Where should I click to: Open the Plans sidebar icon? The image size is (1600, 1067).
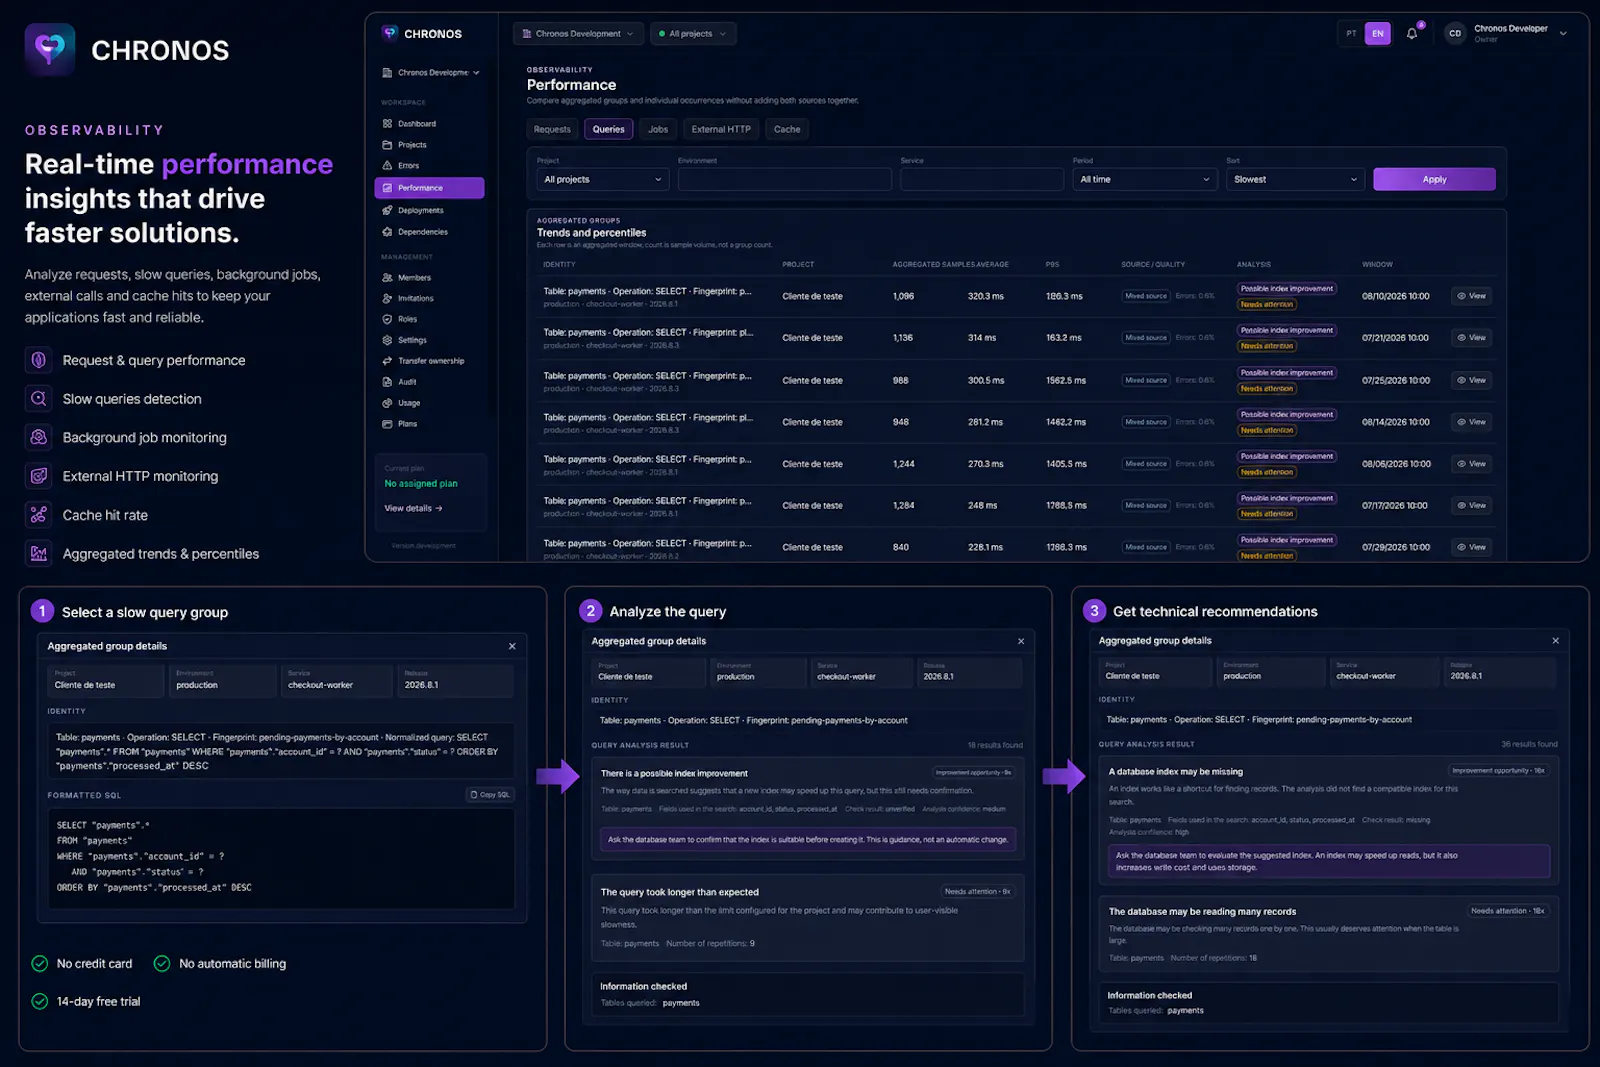pos(387,424)
